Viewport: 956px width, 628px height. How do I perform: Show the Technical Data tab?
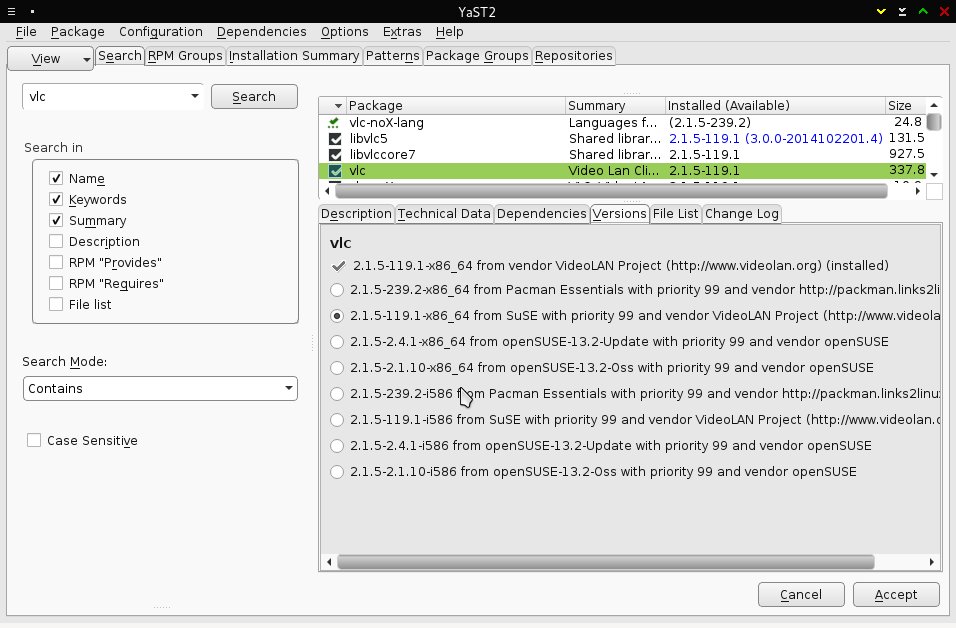pos(444,214)
